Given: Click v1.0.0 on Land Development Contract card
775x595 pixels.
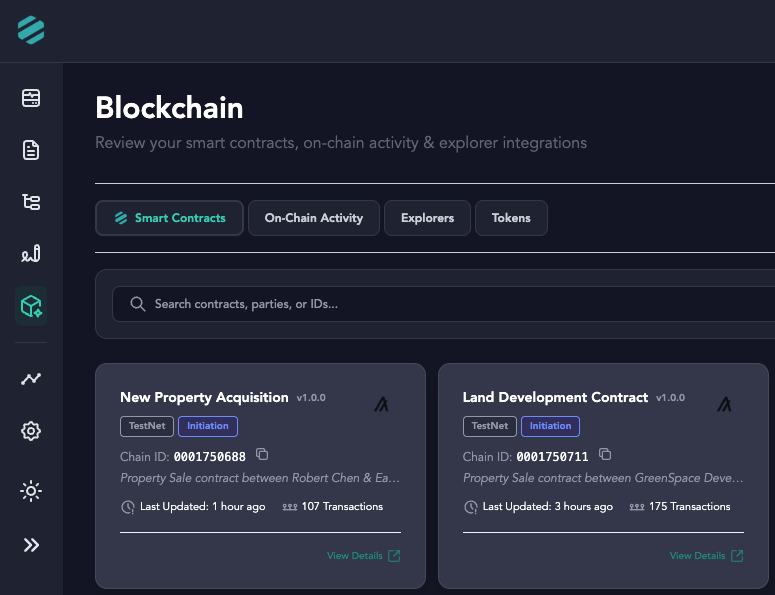Looking at the screenshot, I should point(670,398).
